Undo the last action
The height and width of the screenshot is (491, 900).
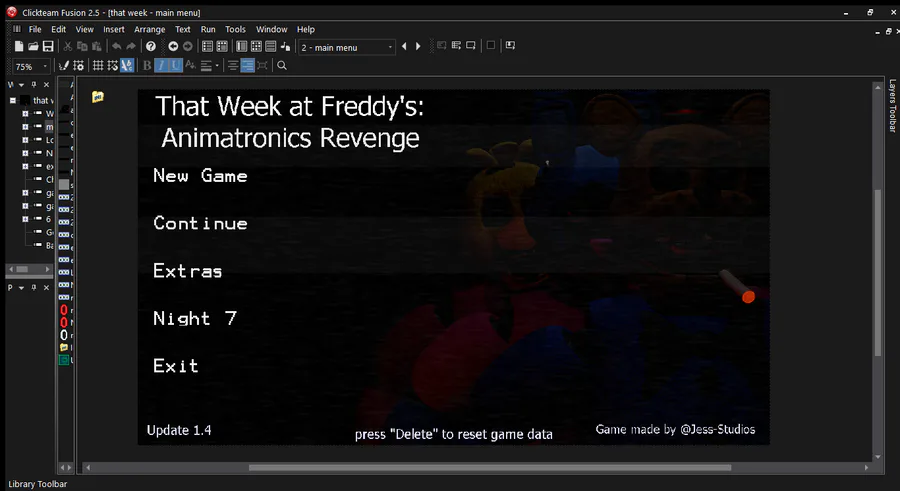coord(117,47)
